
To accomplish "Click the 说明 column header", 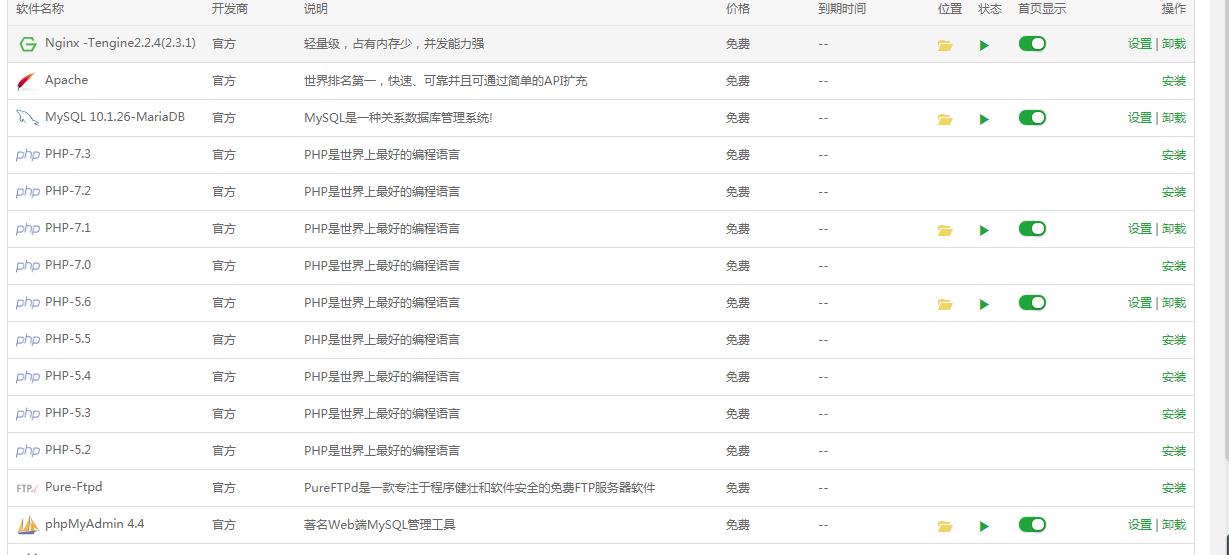I will (316, 9).
